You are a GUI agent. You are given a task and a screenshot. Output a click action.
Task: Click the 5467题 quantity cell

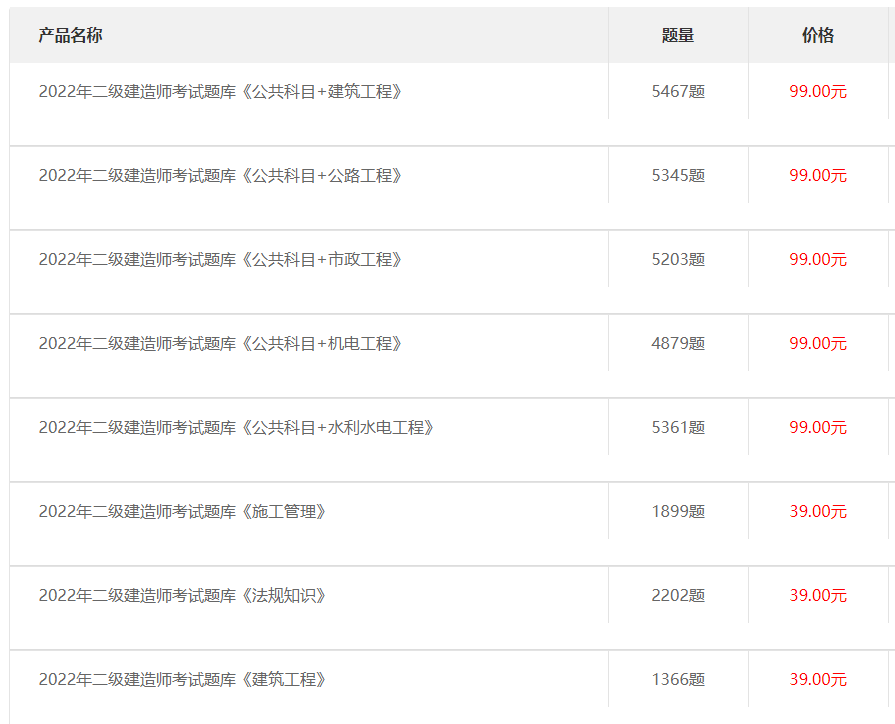tap(678, 92)
